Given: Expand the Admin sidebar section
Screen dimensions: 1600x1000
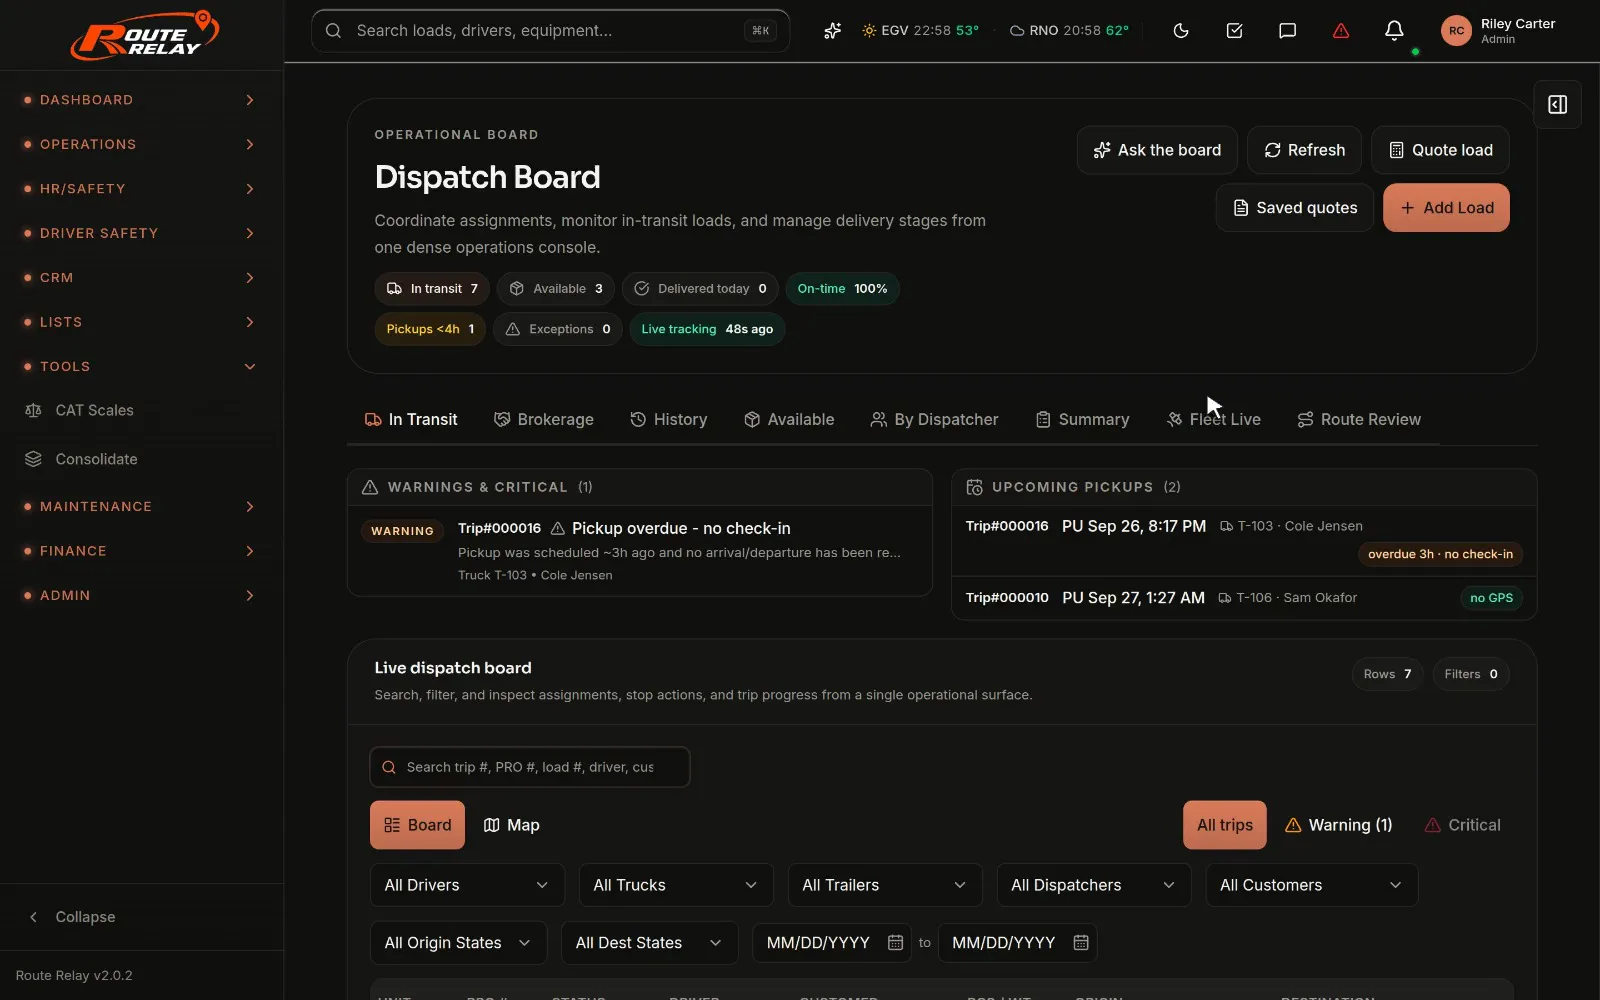Looking at the screenshot, I should [142, 595].
